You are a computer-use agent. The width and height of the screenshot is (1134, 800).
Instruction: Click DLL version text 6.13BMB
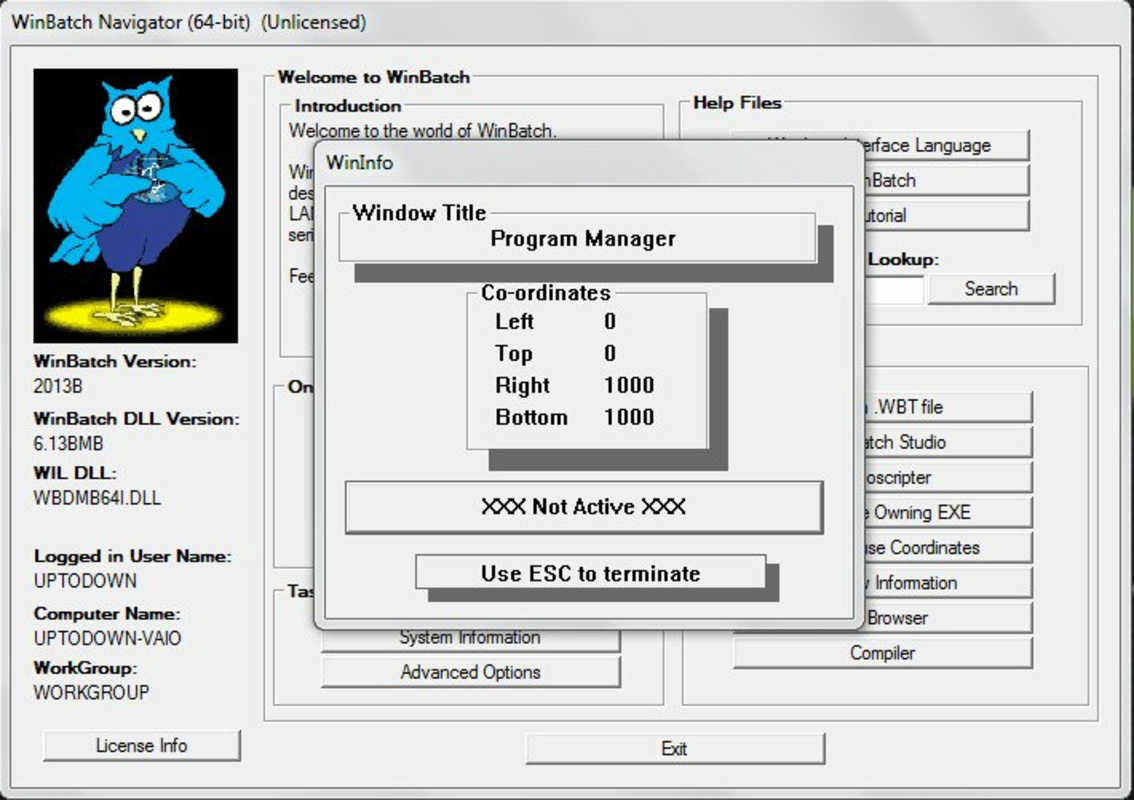68,443
